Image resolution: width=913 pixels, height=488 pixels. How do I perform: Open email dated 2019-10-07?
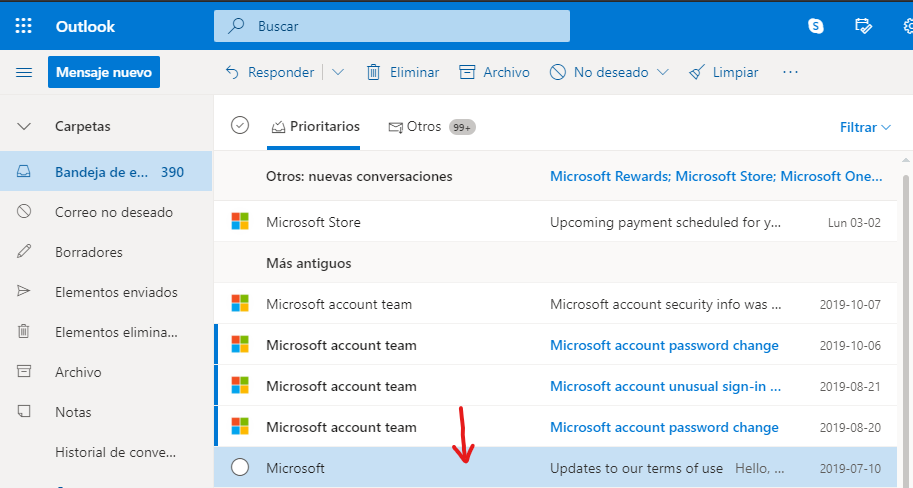click(555, 304)
